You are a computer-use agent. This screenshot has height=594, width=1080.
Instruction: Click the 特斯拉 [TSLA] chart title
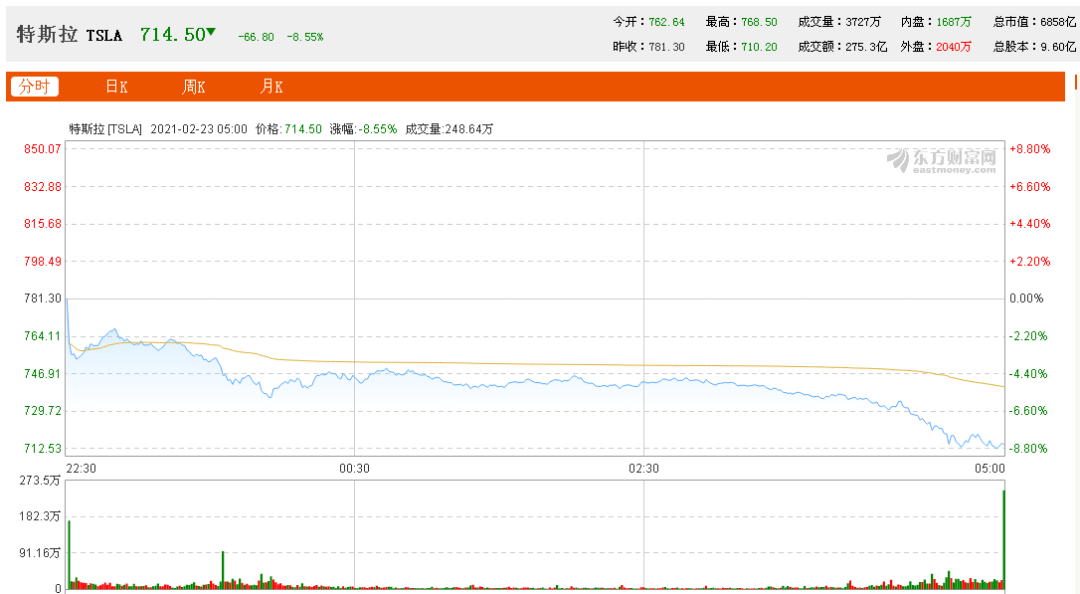click(x=105, y=129)
